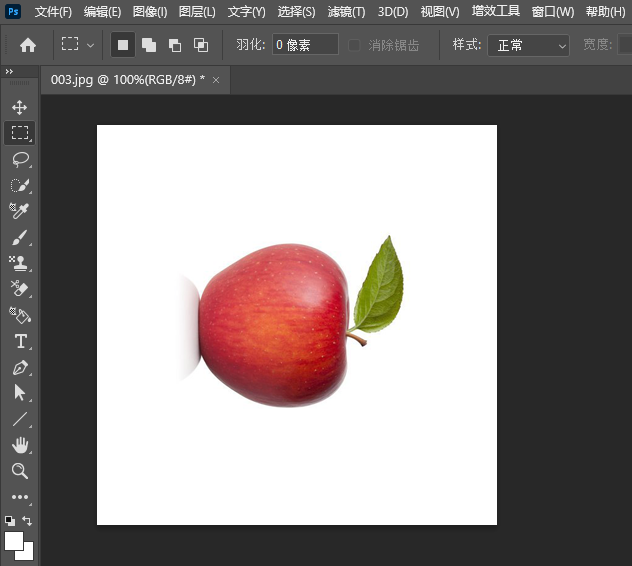Viewport: 632px width, 566px height.
Task: Pick the Quick Selection tool
Action: click(20, 185)
